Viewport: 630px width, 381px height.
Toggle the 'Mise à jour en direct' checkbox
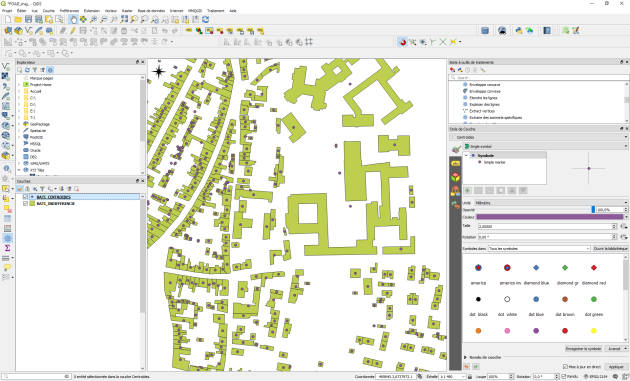click(x=565, y=367)
